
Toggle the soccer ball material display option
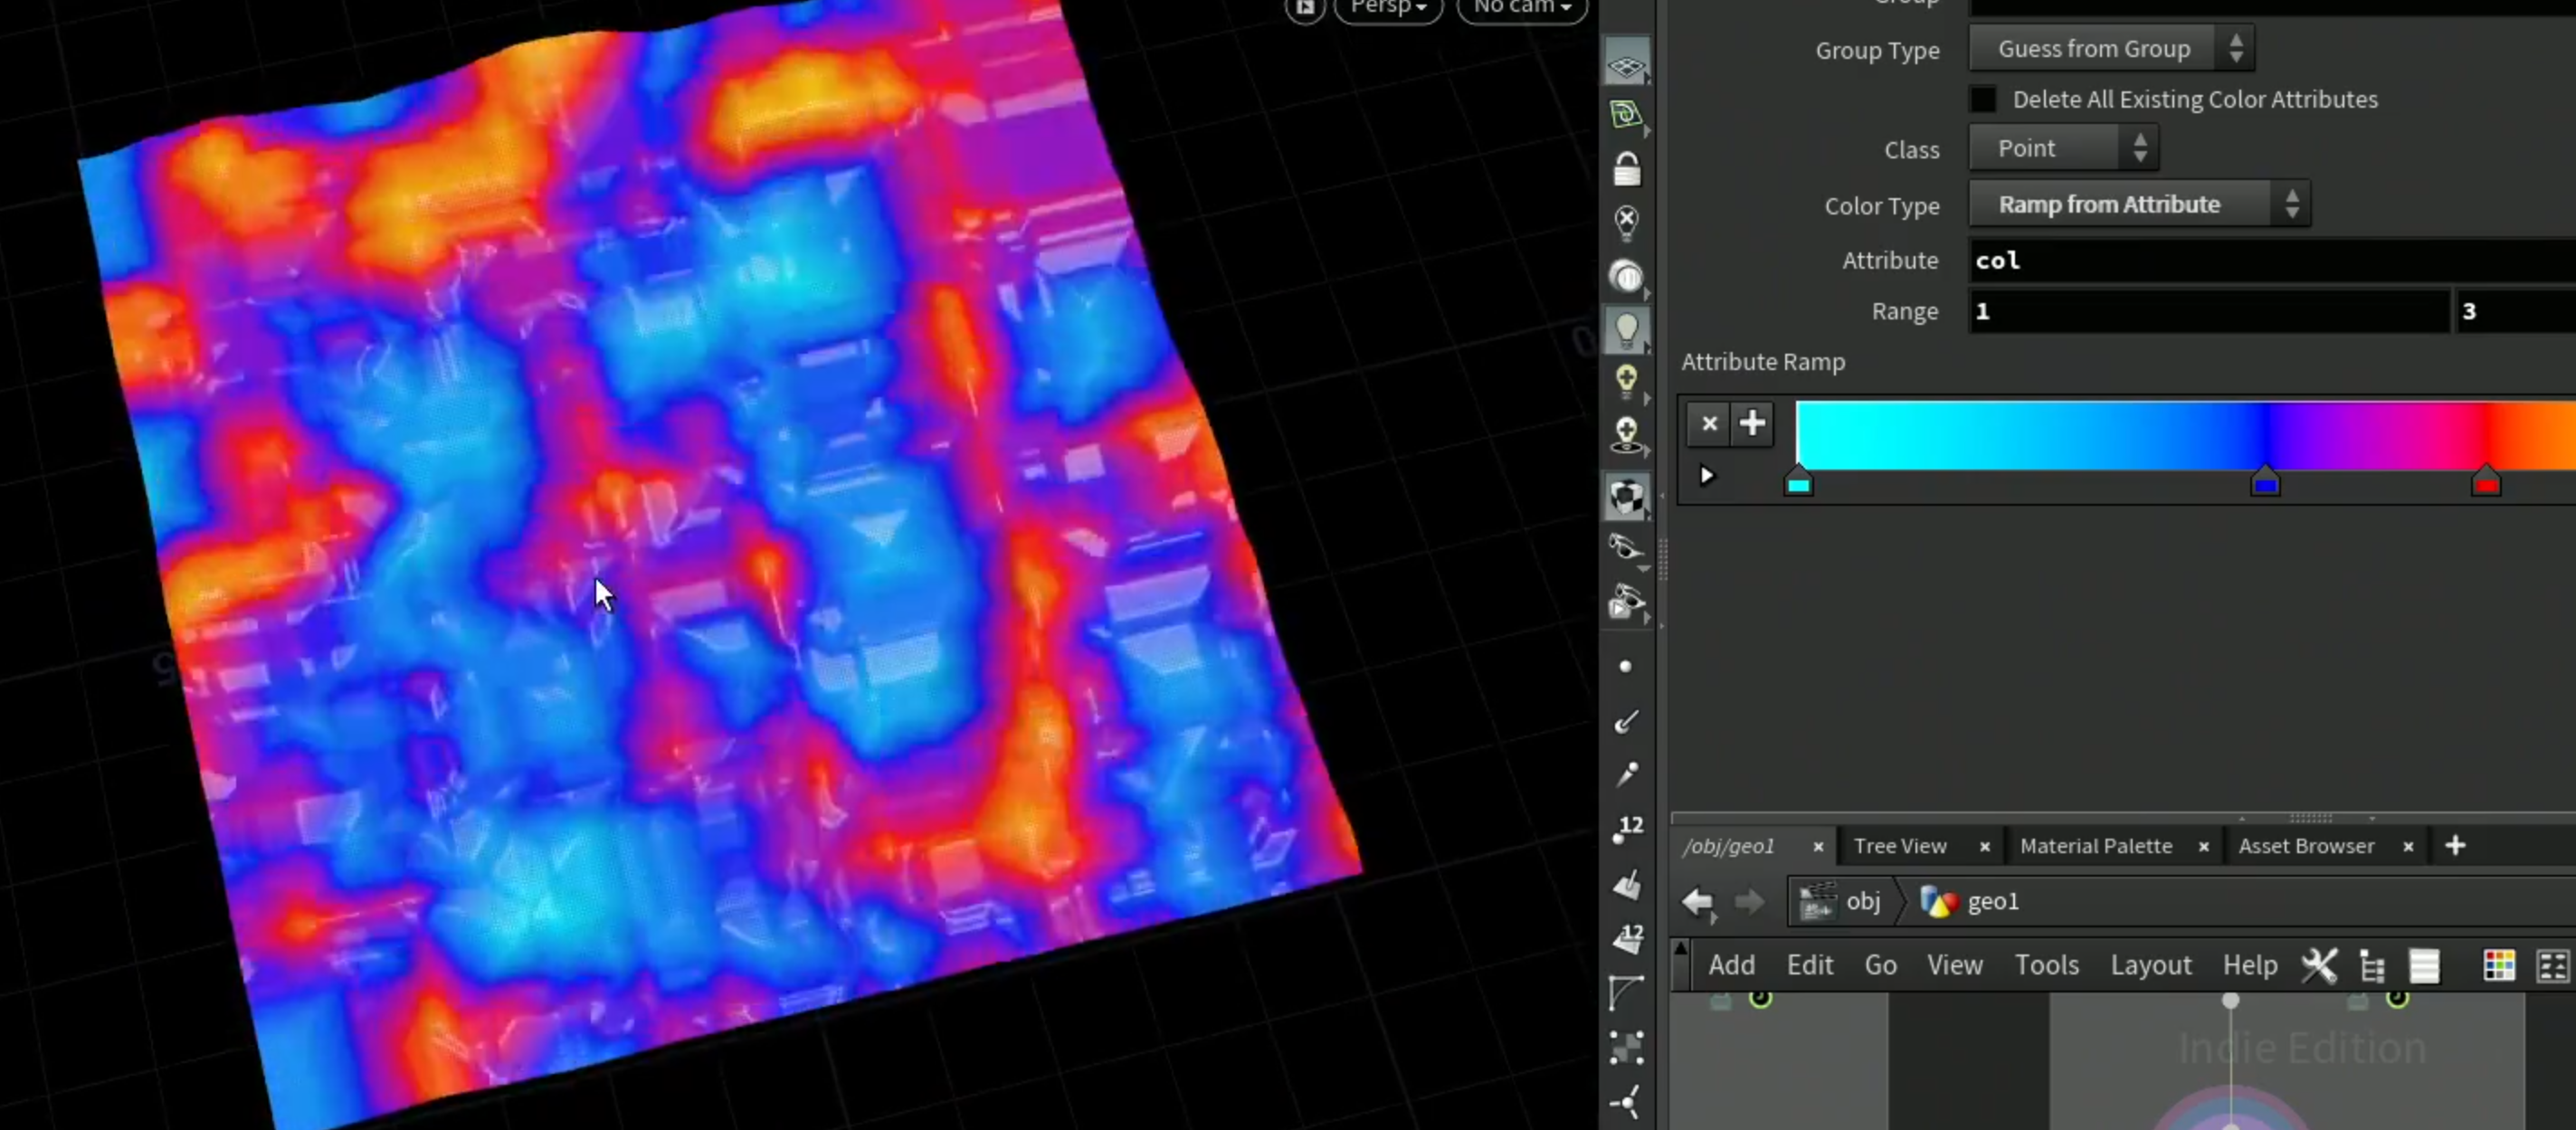1627,497
